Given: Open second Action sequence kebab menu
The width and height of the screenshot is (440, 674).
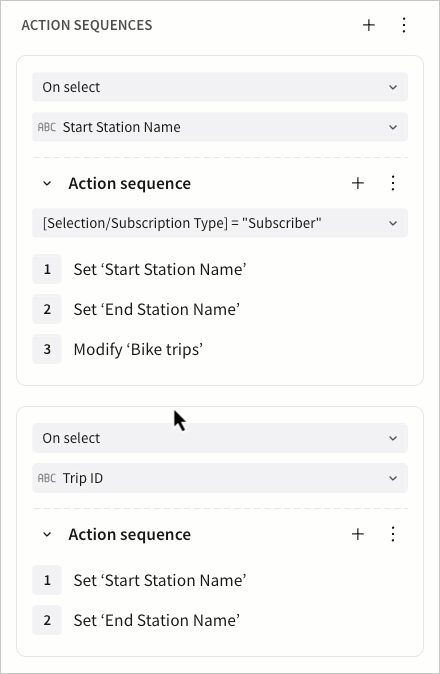Looking at the screenshot, I should (393, 534).
